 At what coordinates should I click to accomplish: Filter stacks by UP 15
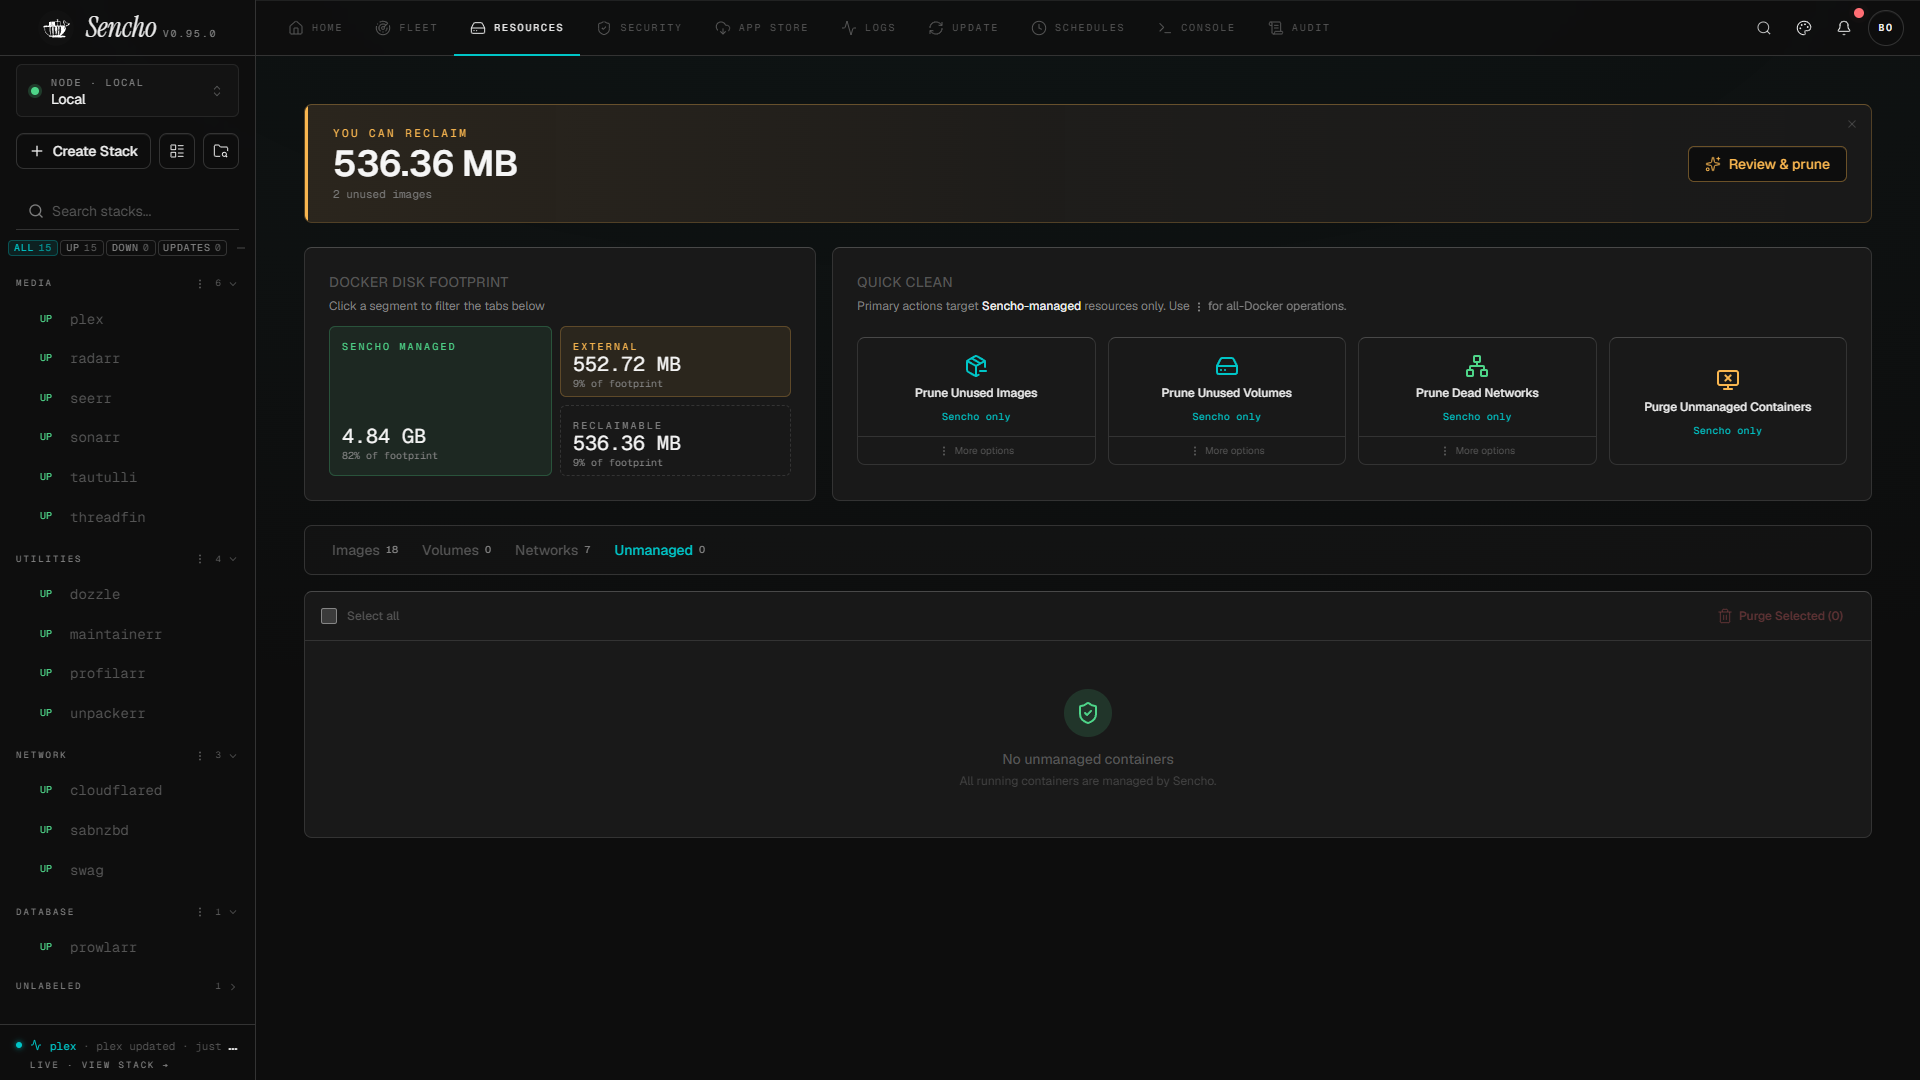tap(82, 248)
